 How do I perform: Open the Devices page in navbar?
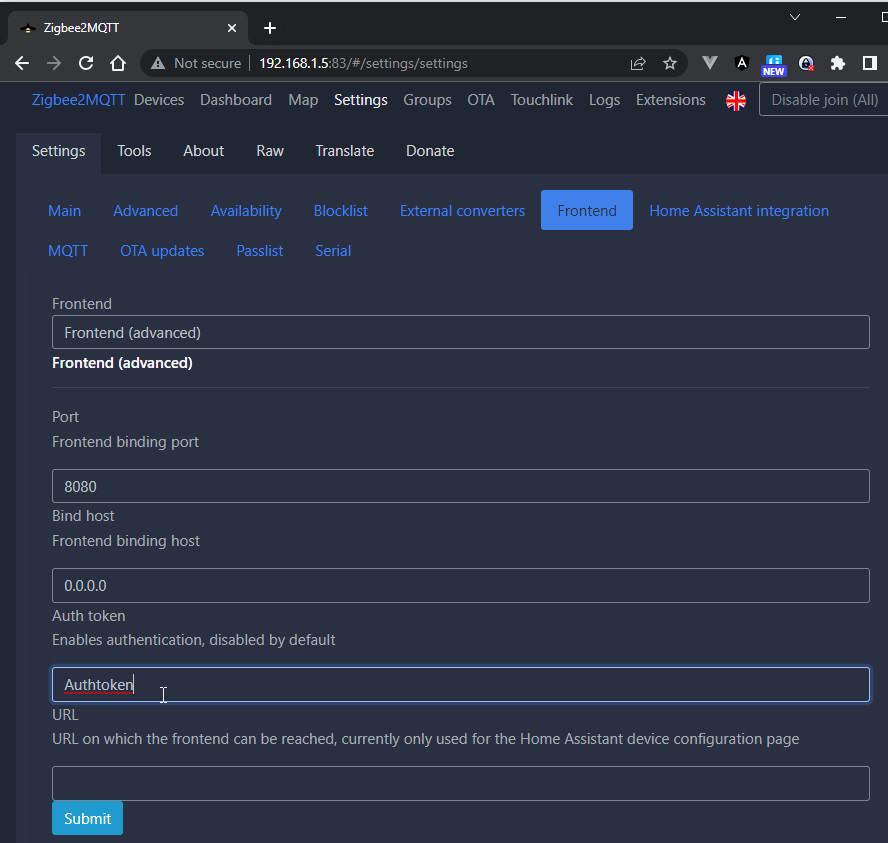[159, 100]
